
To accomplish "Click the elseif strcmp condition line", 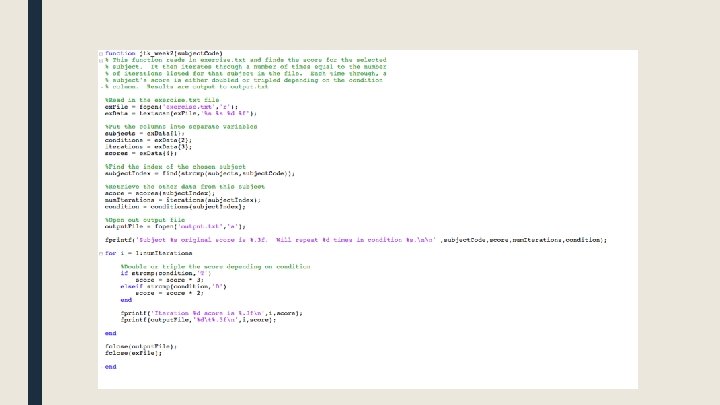I will [x=174, y=287].
